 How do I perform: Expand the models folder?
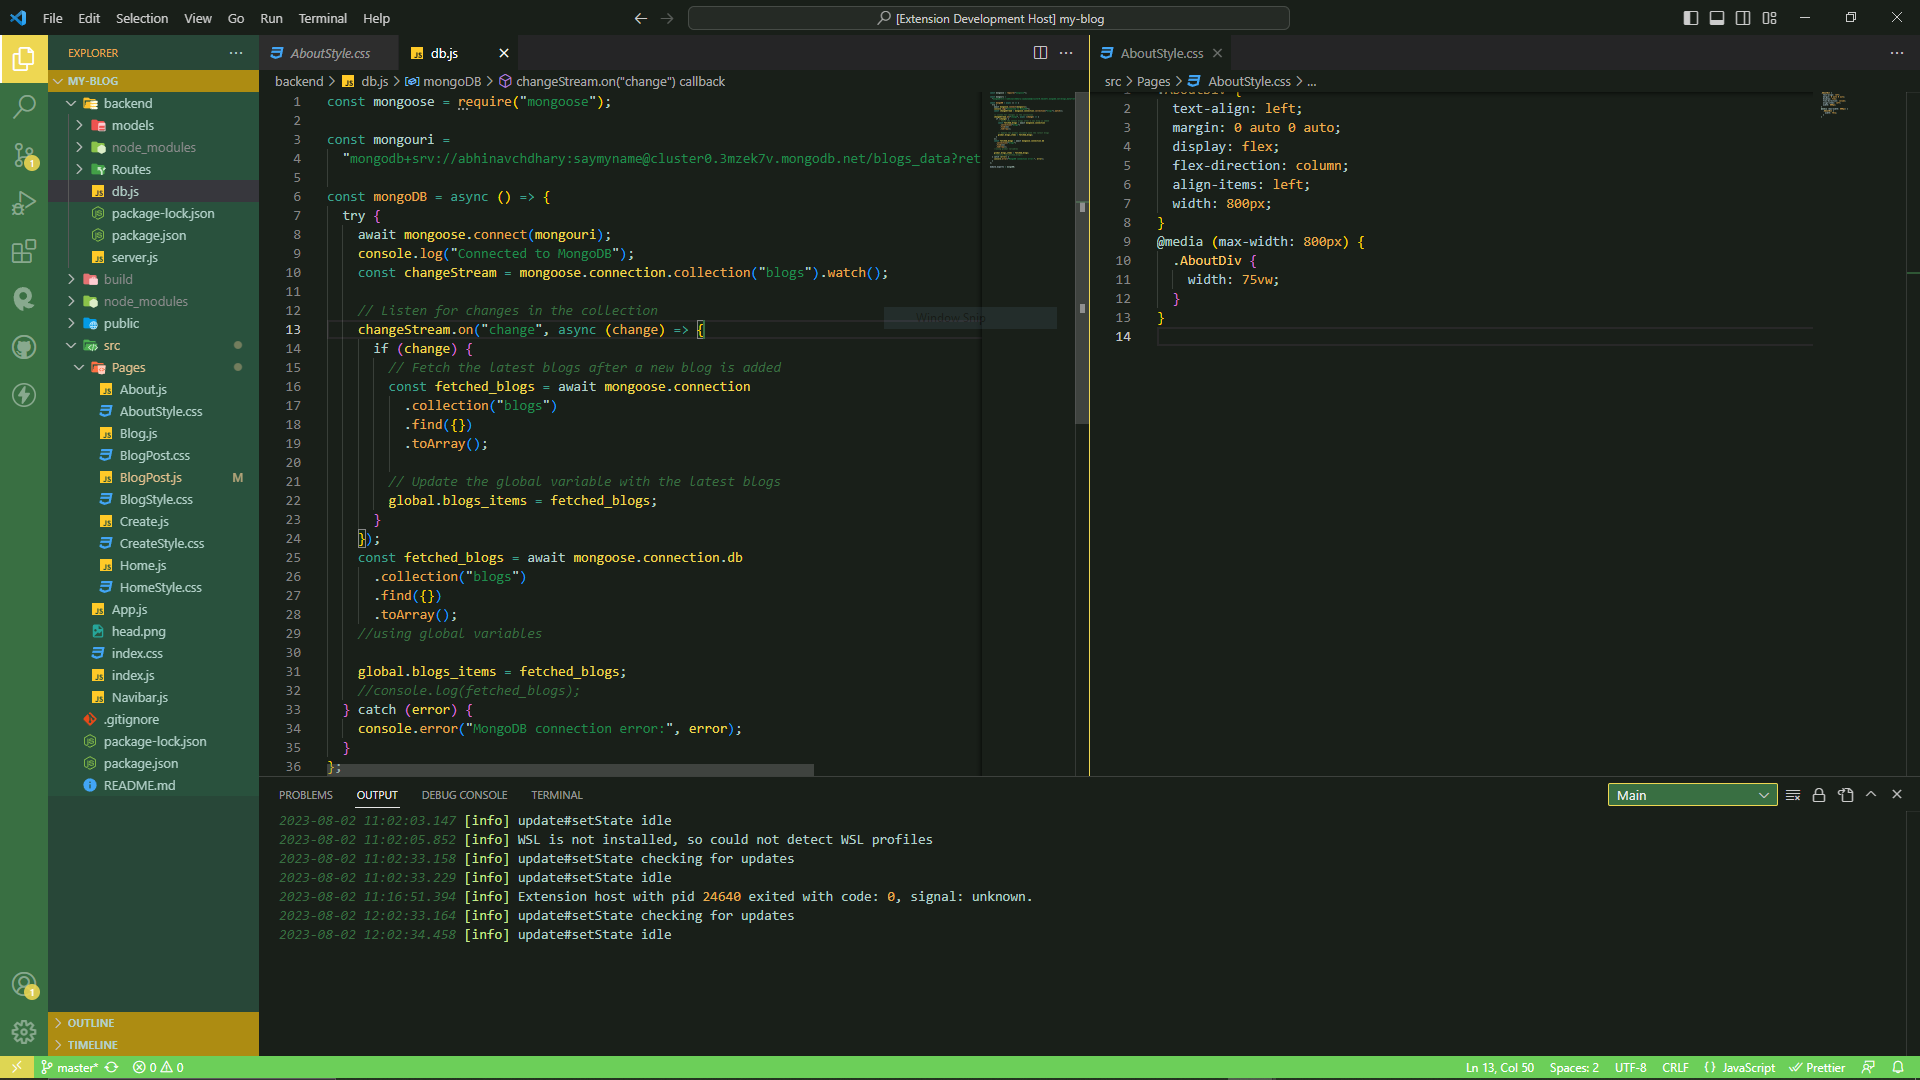pos(132,125)
